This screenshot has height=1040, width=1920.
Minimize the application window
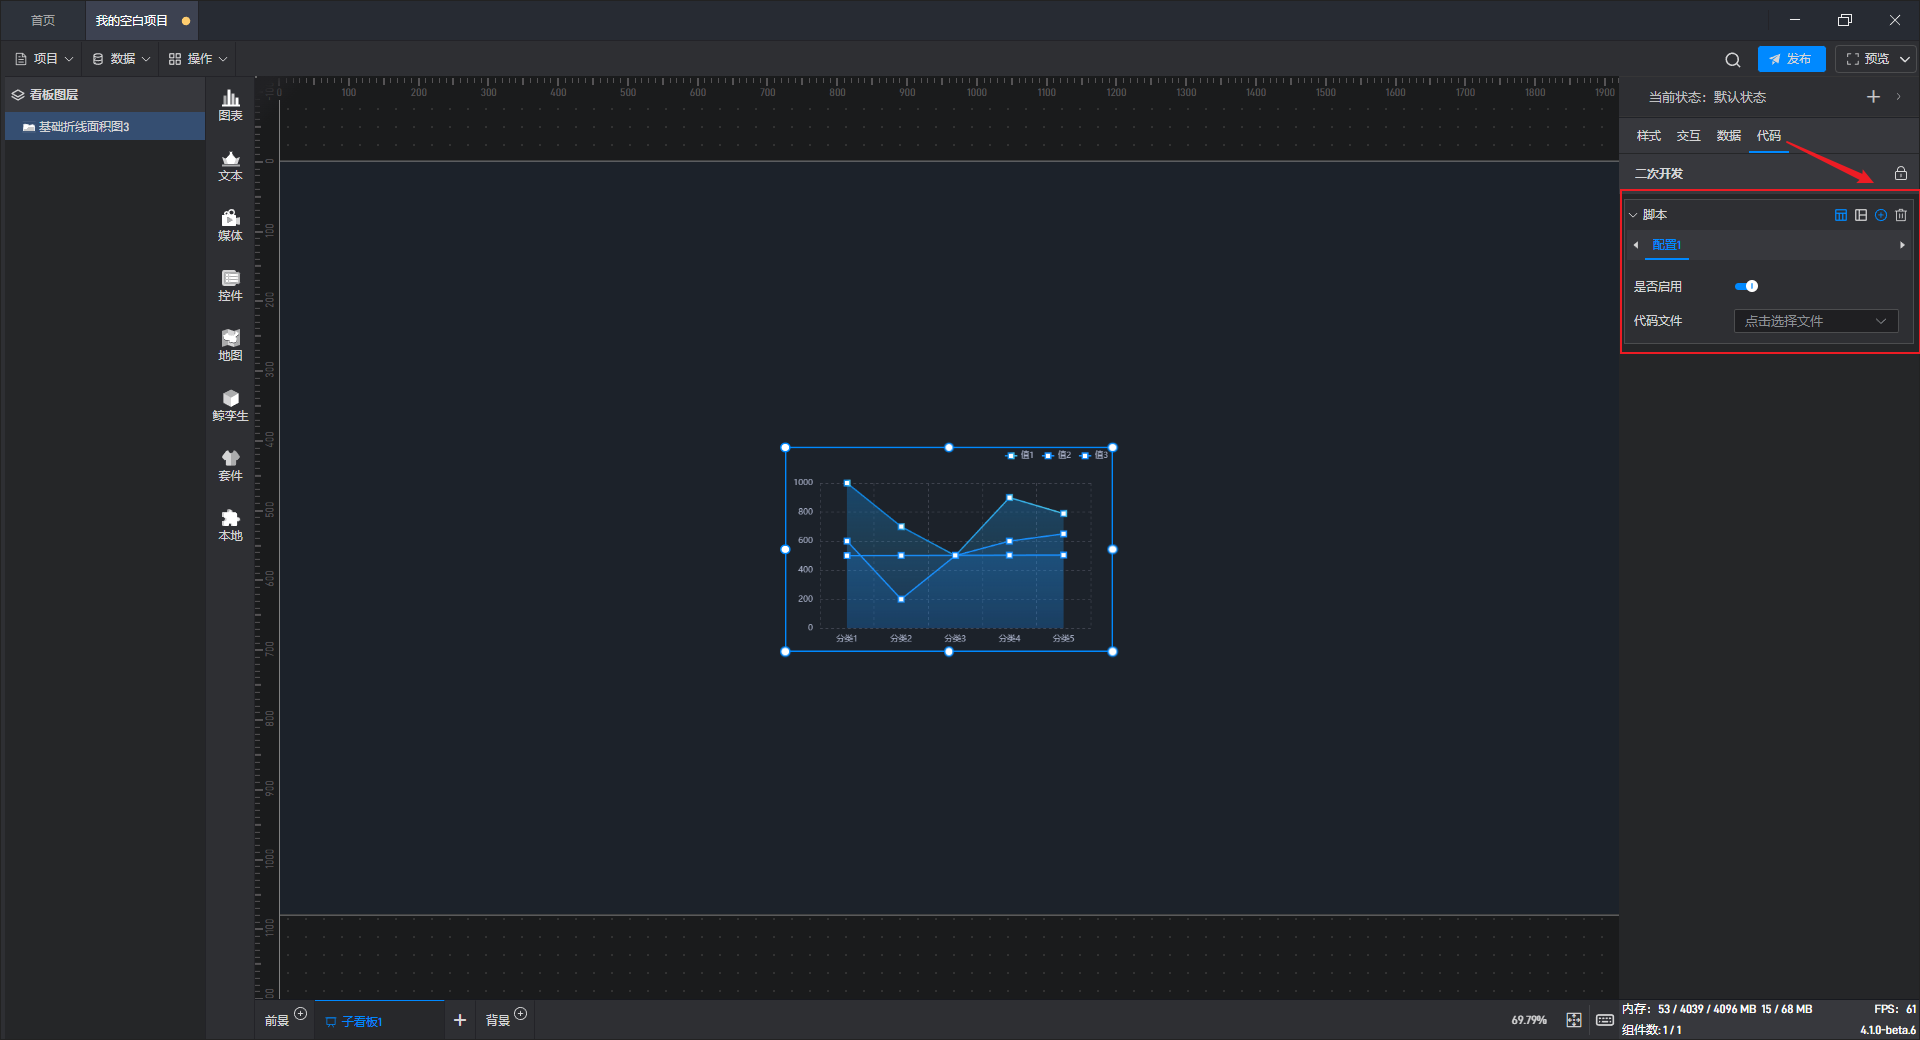point(1795,20)
